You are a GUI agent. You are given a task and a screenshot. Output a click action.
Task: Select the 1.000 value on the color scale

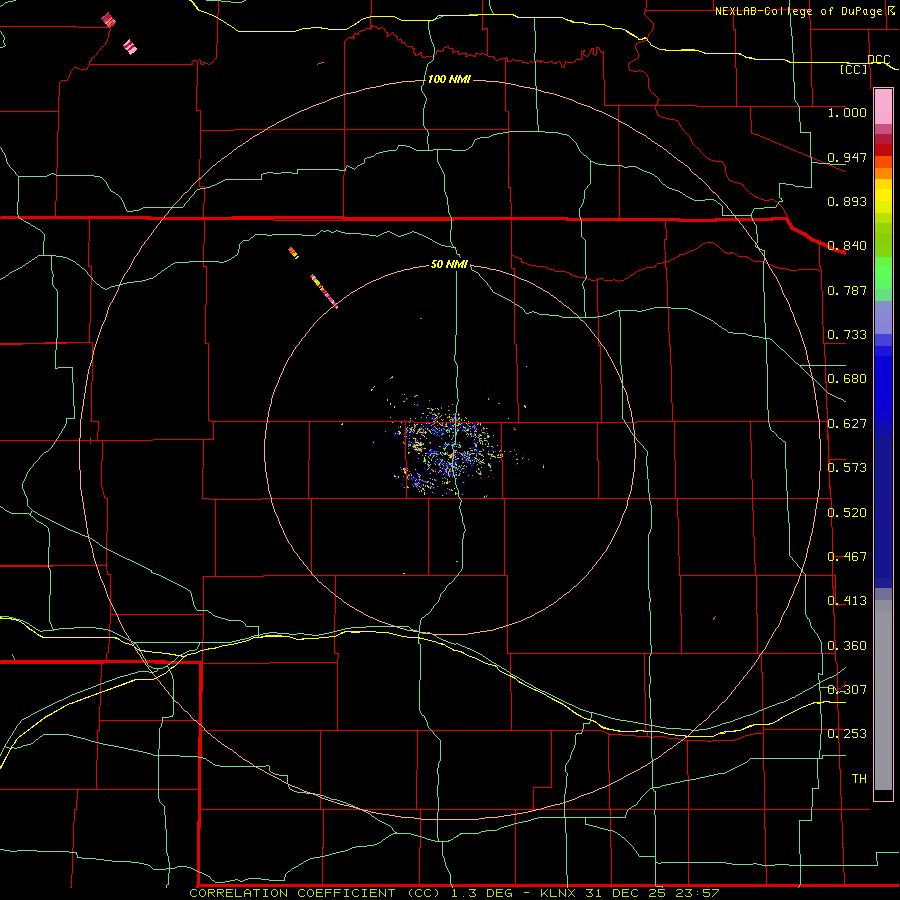point(847,112)
